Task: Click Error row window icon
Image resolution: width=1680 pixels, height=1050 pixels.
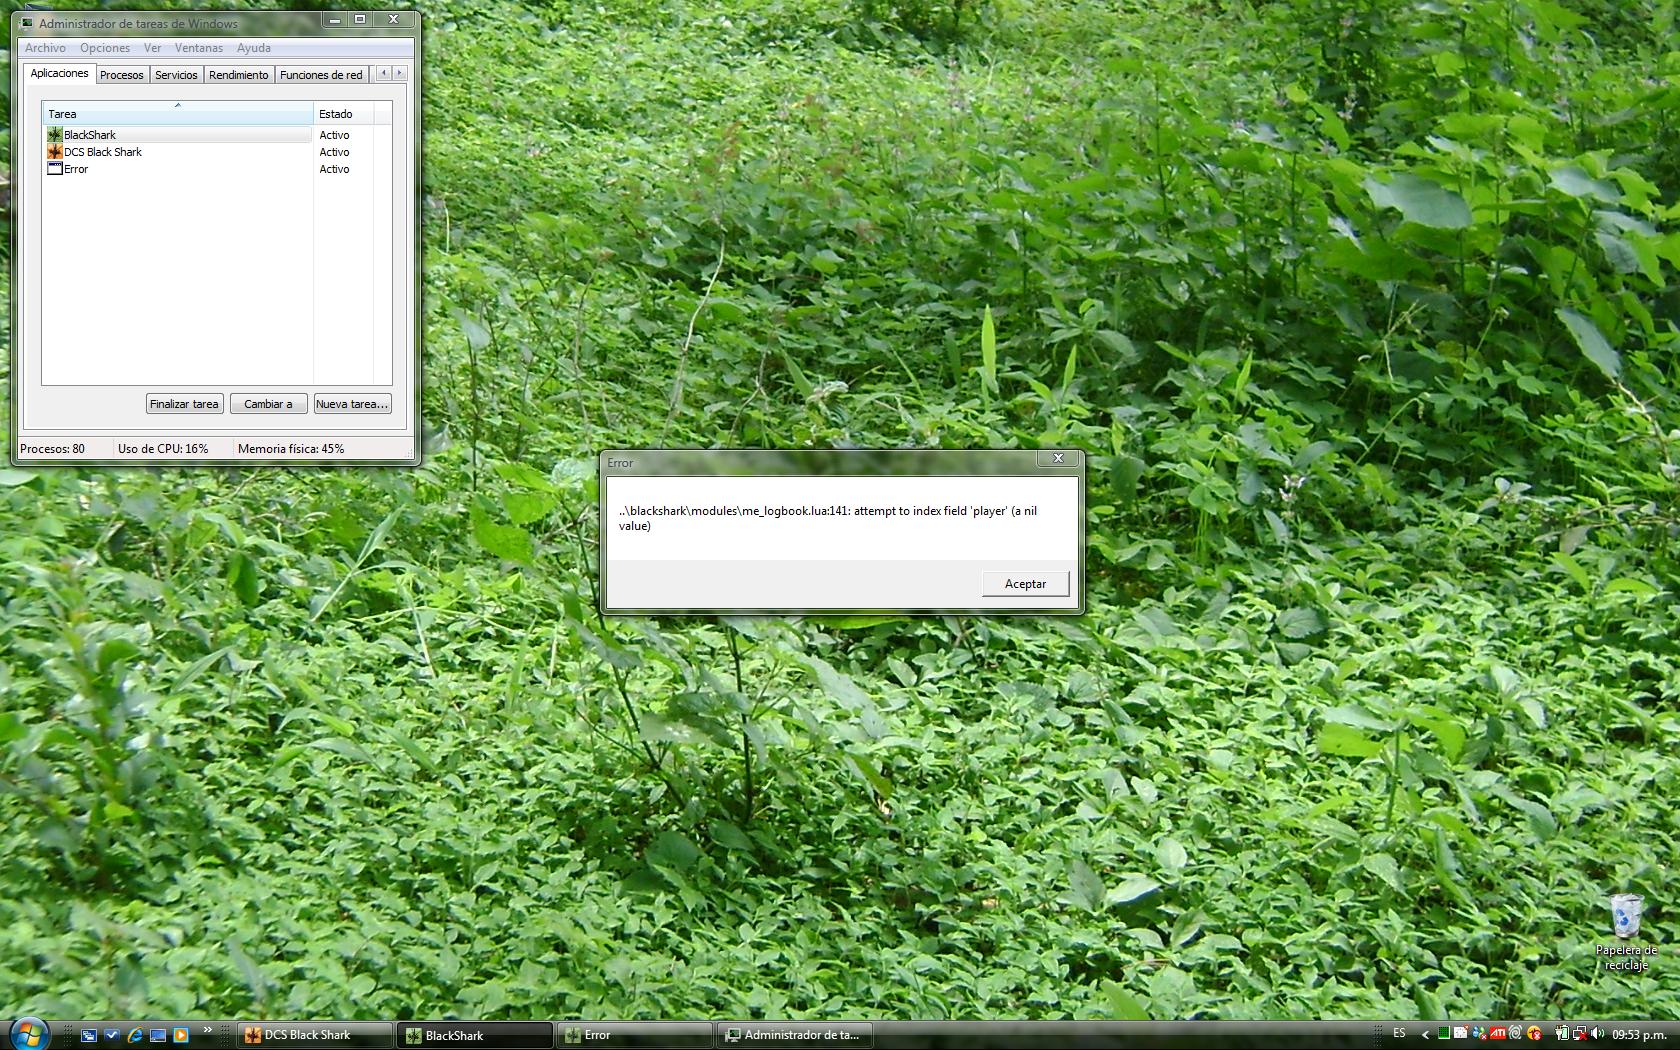Action: tap(55, 169)
